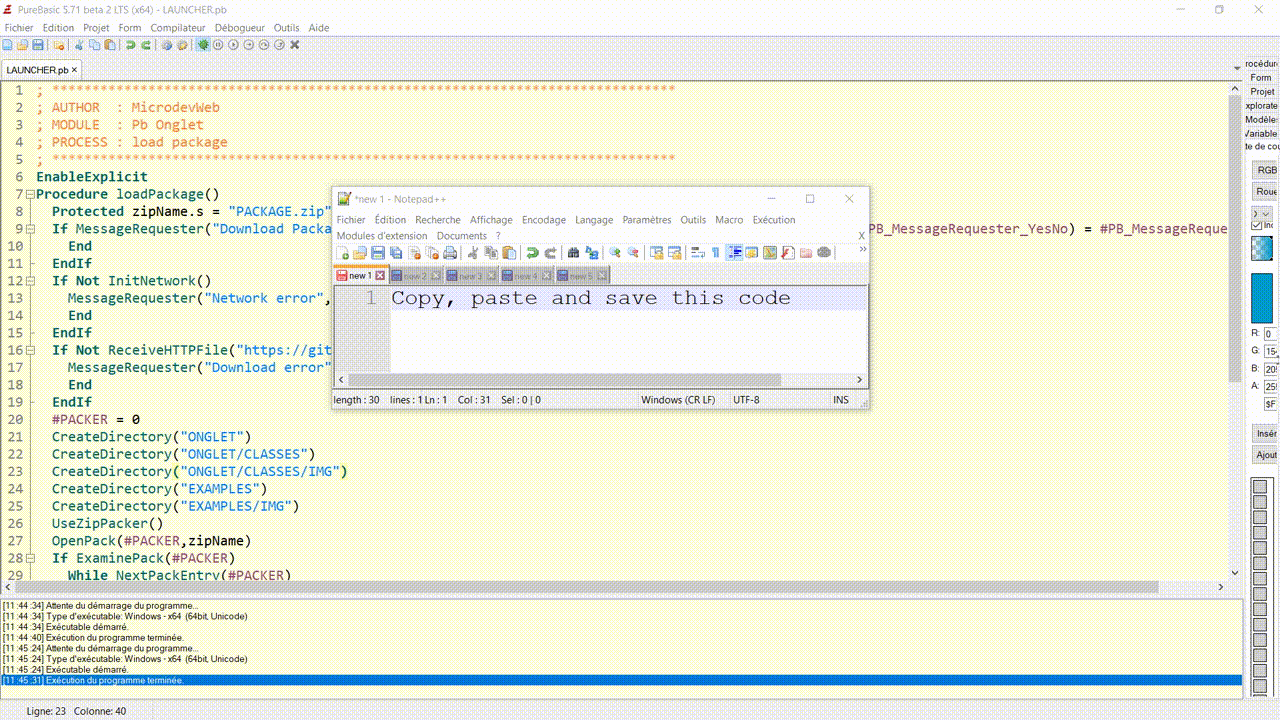Toggle the green bug debugger icon
This screenshot has height=720, width=1280.
pyautogui.click(x=203, y=45)
